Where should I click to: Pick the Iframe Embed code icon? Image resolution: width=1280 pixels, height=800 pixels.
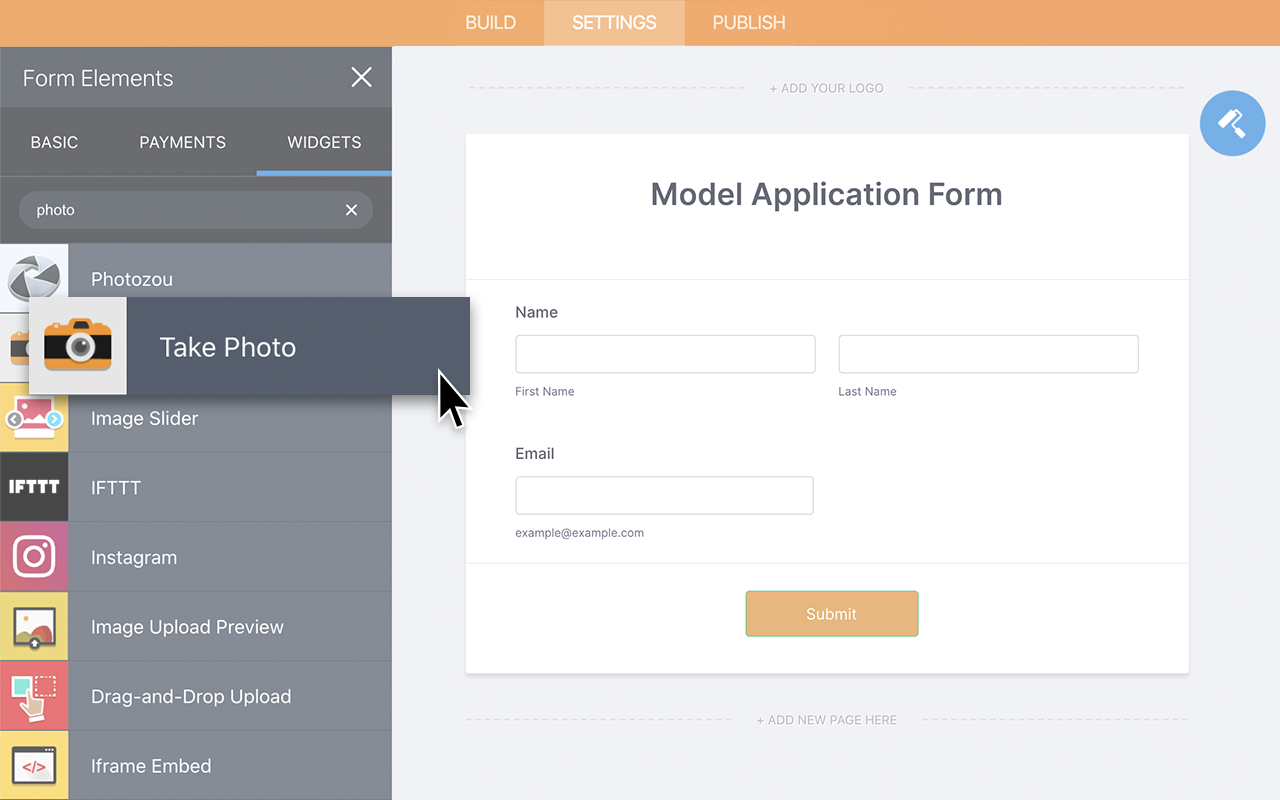(34, 766)
